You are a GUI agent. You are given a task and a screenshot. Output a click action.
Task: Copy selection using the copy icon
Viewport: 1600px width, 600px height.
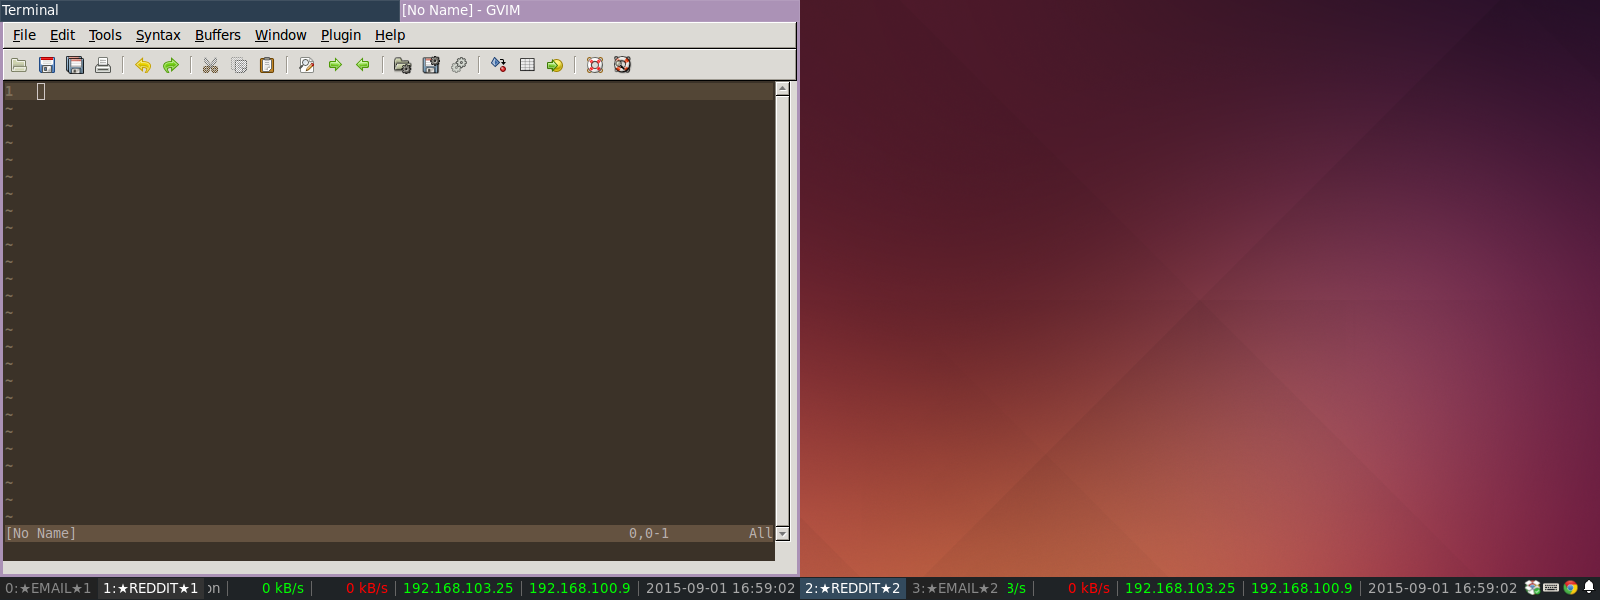tap(239, 65)
